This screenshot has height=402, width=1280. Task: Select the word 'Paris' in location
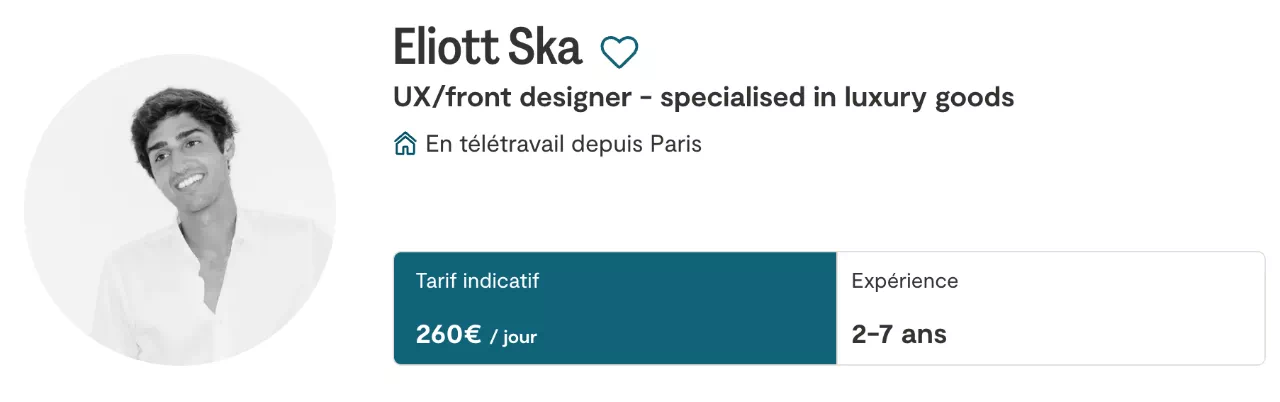tap(675, 144)
